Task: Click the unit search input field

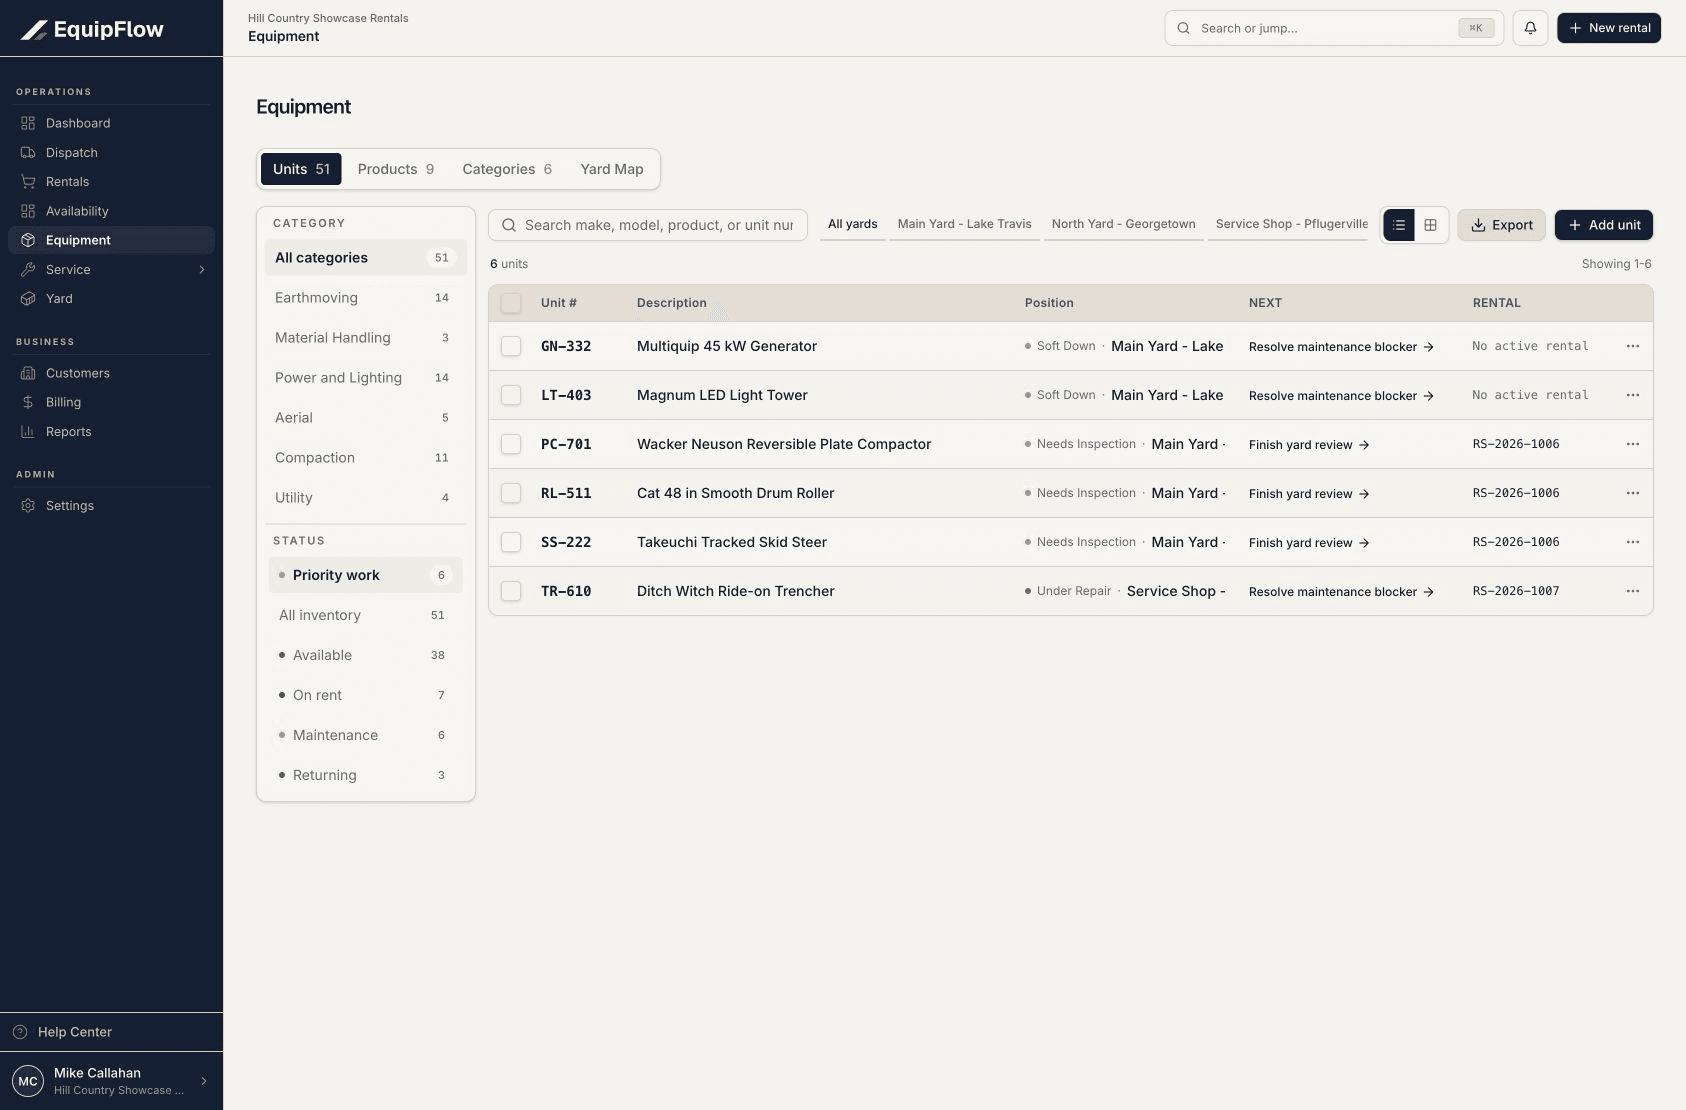Action: point(648,225)
